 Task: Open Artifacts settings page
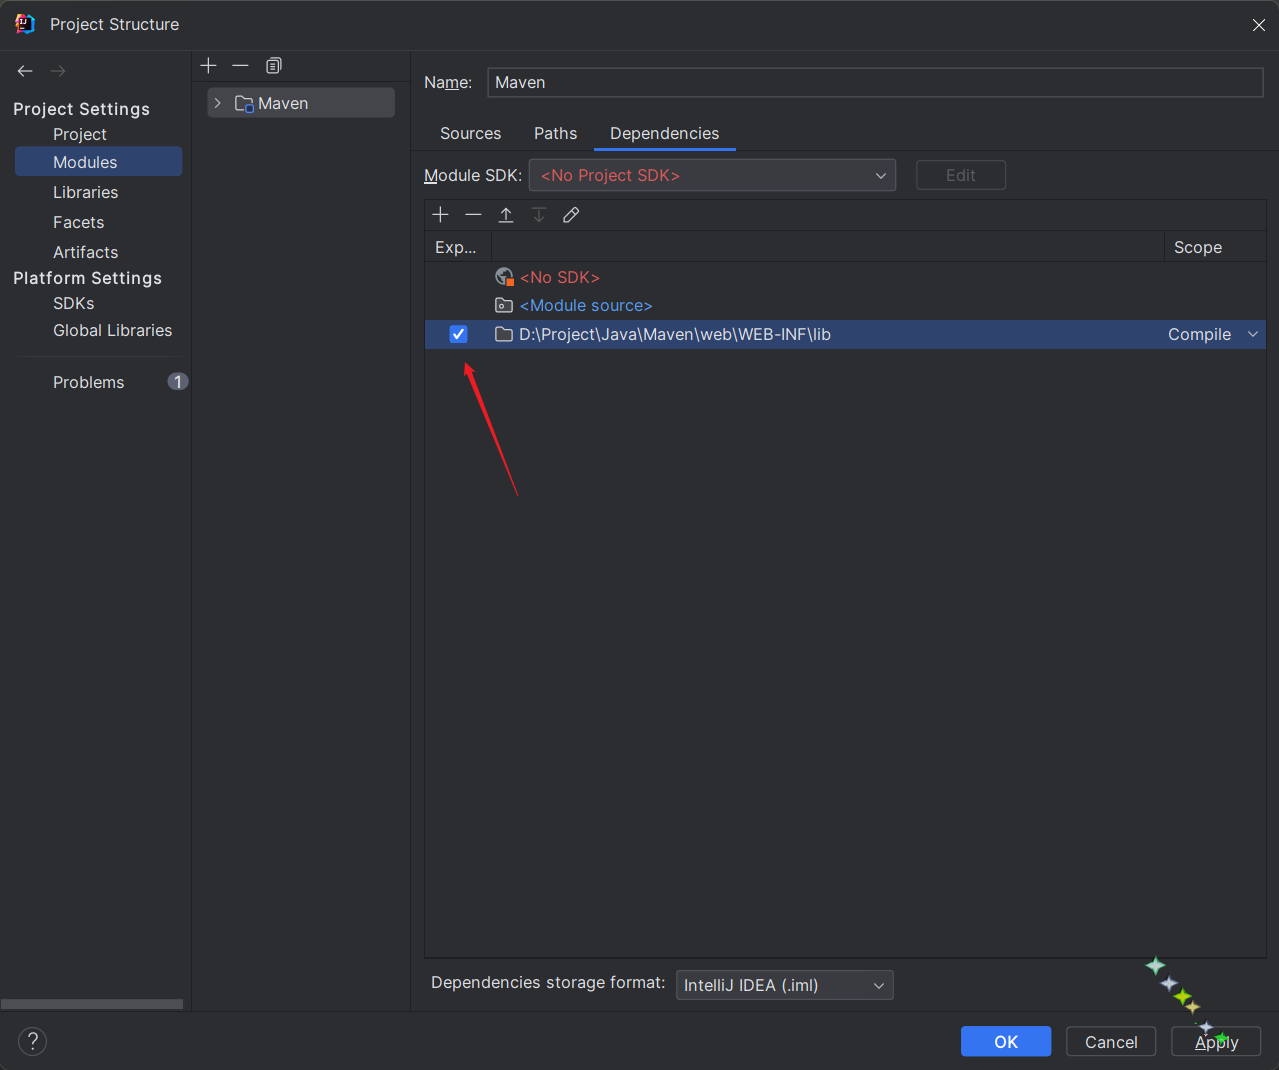click(x=85, y=252)
